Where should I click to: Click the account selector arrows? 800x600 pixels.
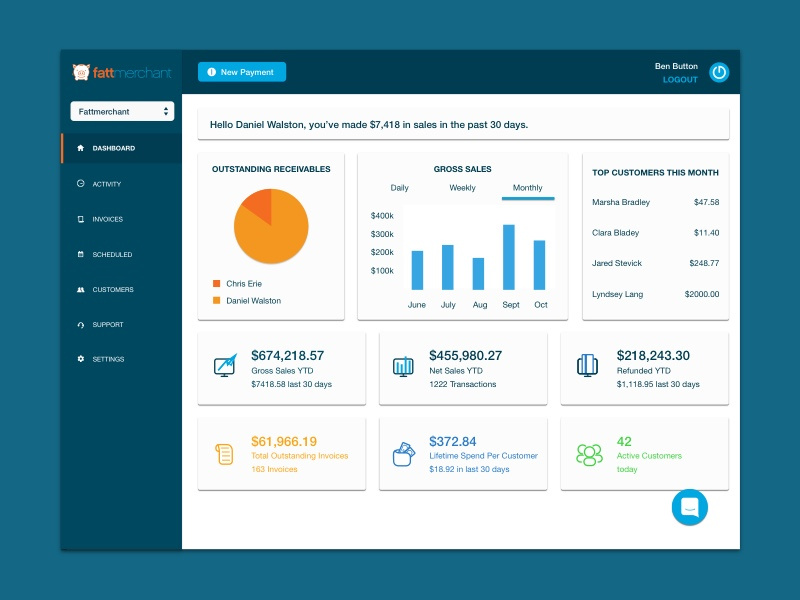point(166,111)
